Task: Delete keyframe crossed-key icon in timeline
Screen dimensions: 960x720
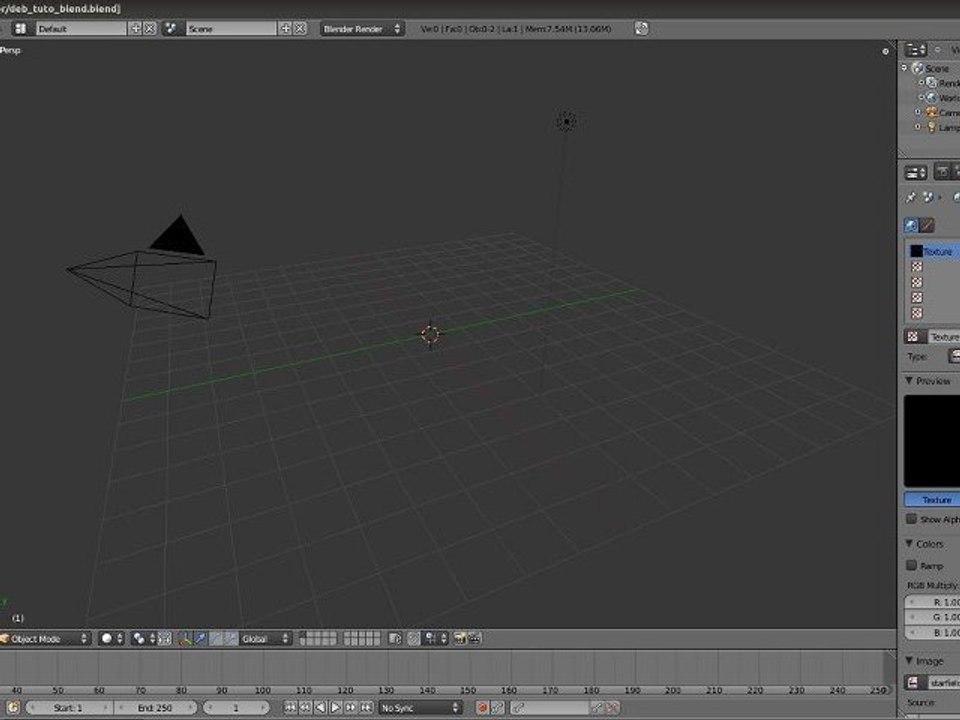Action: (612, 708)
